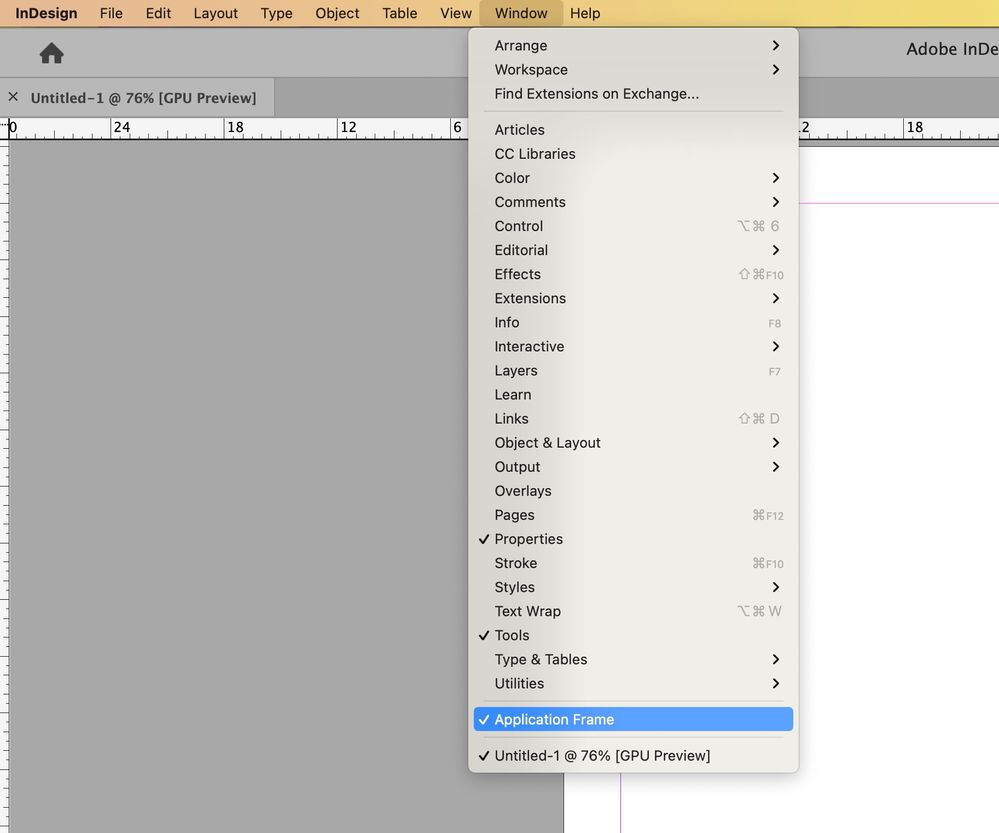The height and width of the screenshot is (833, 999).
Task: Choose Find Extensions on Exchange
Action: point(633,94)
